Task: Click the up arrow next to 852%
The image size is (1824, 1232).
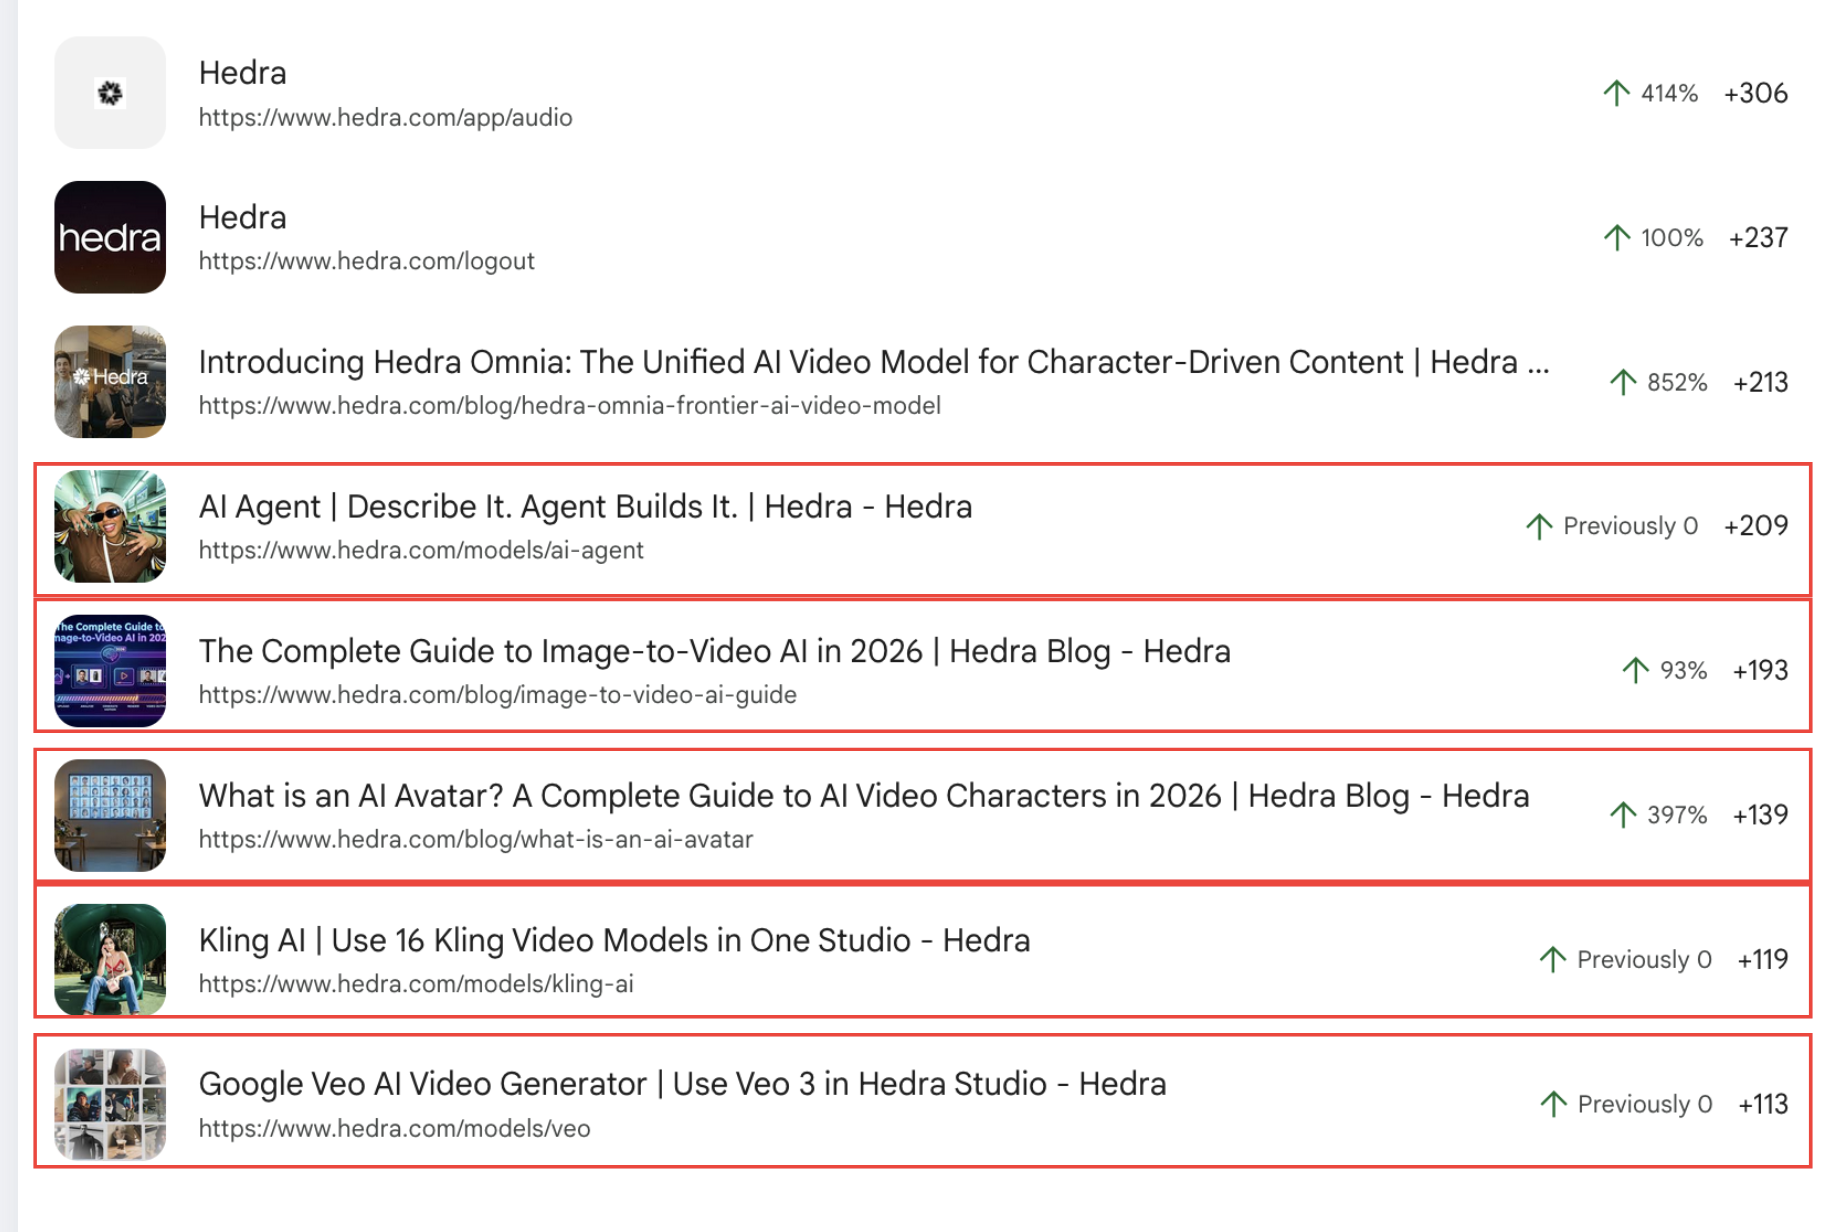Action: coord(1623,382)
